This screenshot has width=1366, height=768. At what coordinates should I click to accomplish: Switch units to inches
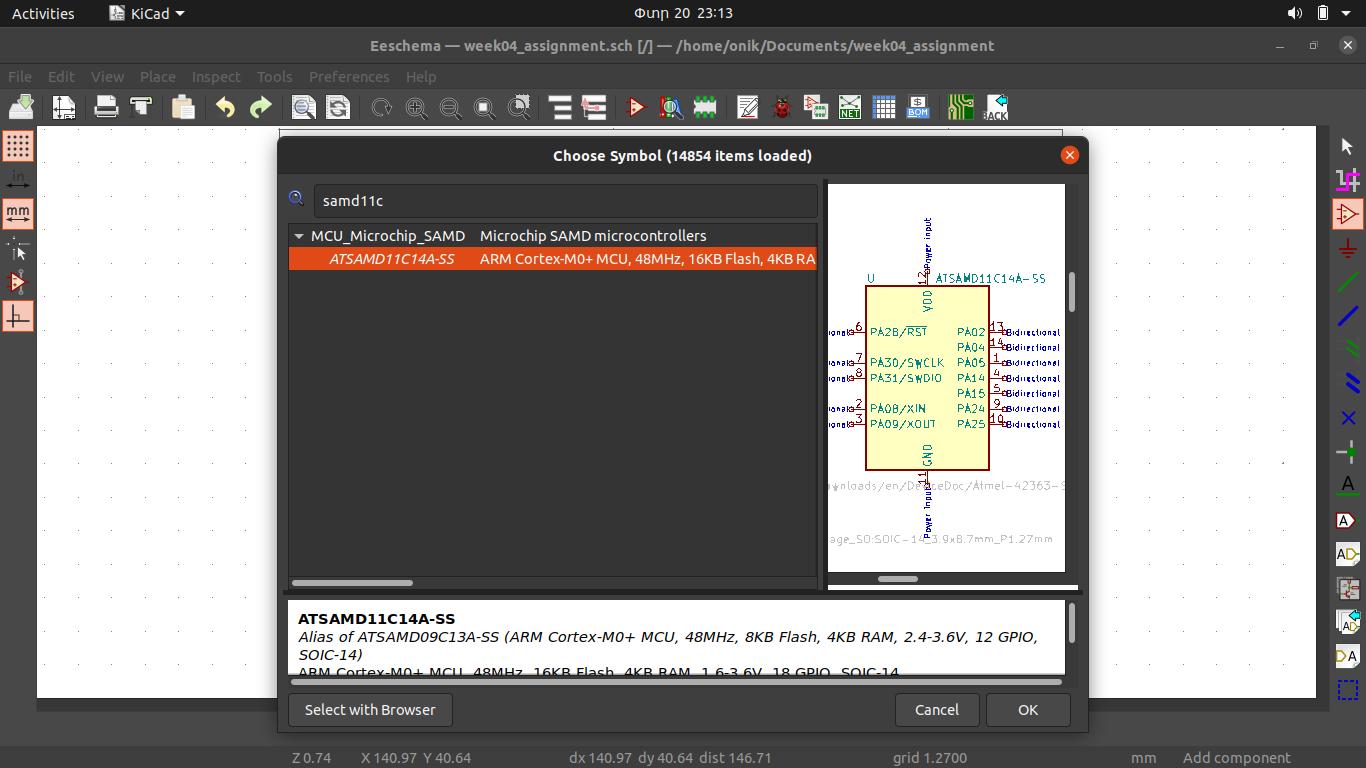click(18, 180)
